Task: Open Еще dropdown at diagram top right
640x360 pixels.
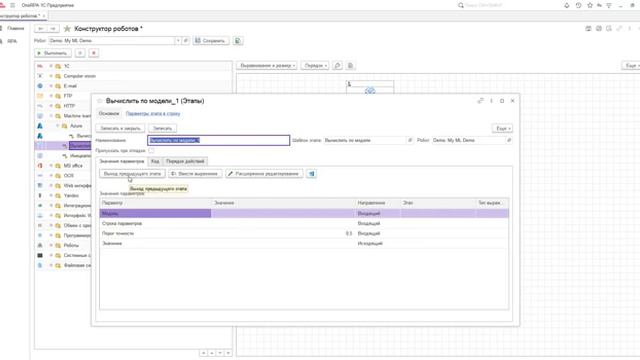Action: (x=631, y=65)
